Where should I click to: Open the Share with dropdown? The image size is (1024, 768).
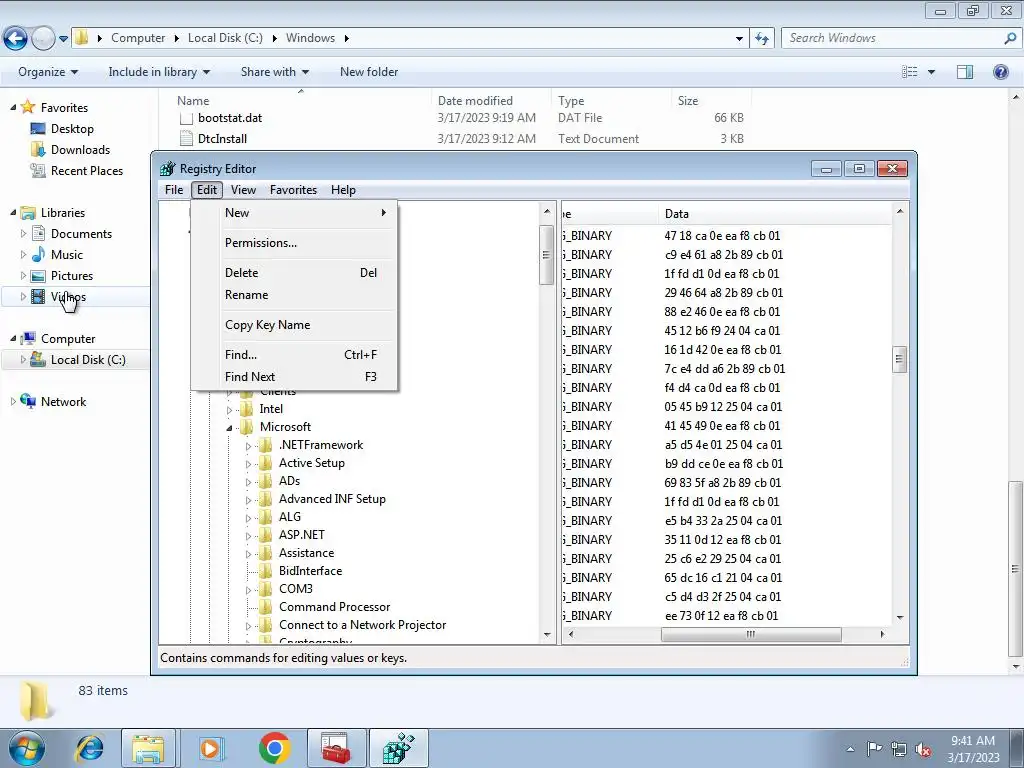275,72
